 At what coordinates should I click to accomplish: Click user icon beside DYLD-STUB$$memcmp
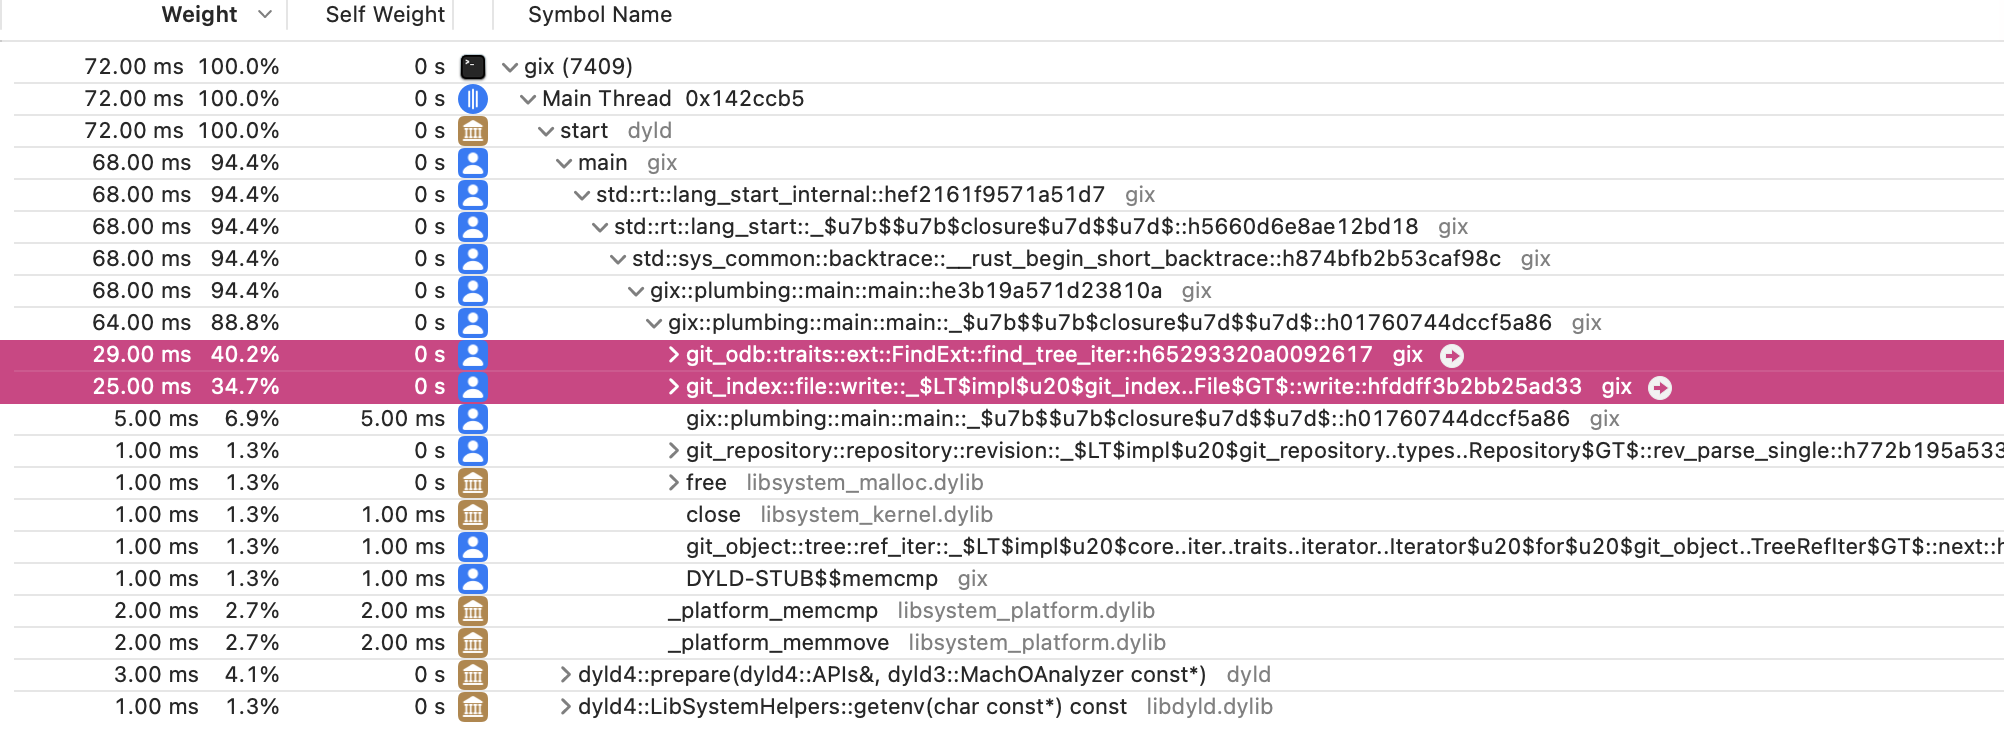coord(473,579)
